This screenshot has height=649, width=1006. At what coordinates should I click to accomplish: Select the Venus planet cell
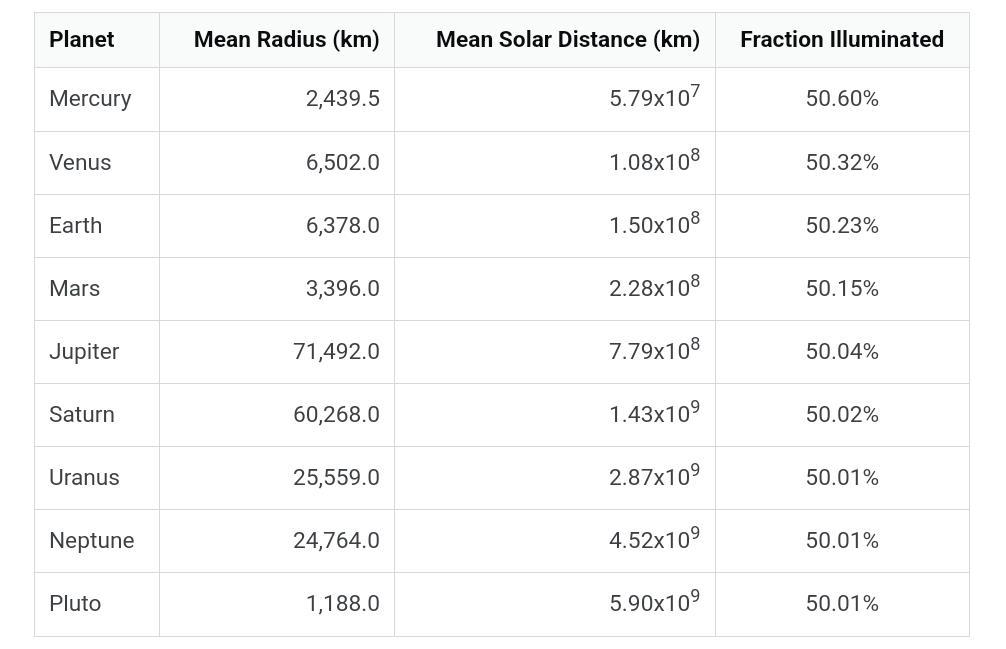click(80, 163)
